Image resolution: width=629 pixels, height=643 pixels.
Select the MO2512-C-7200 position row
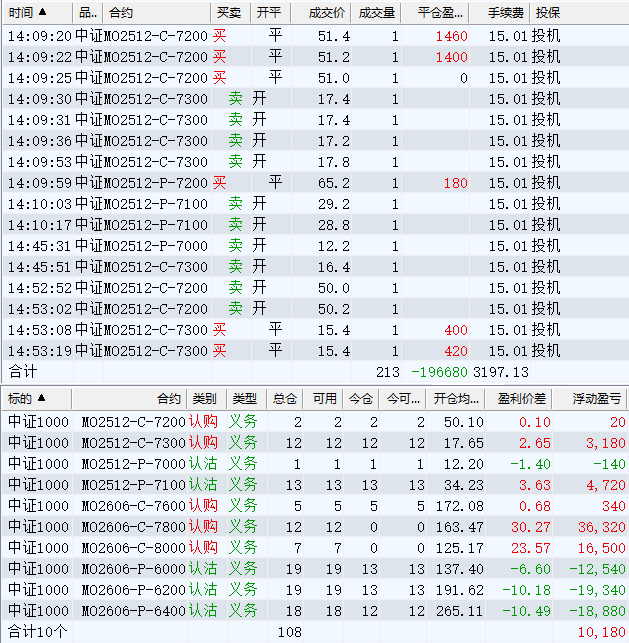[315, 422]
